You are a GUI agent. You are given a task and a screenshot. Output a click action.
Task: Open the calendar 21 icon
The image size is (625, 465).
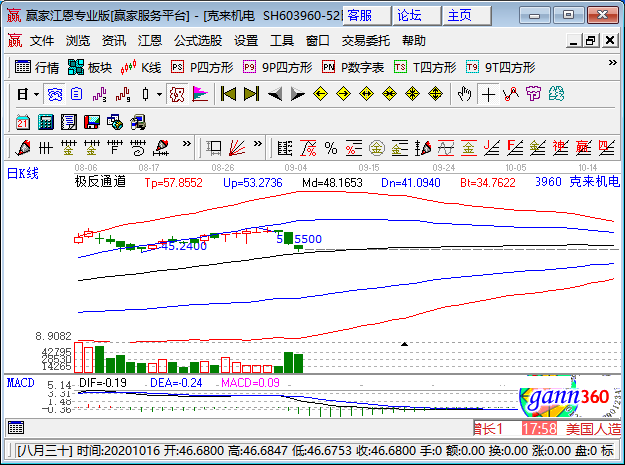pos(23,122)
